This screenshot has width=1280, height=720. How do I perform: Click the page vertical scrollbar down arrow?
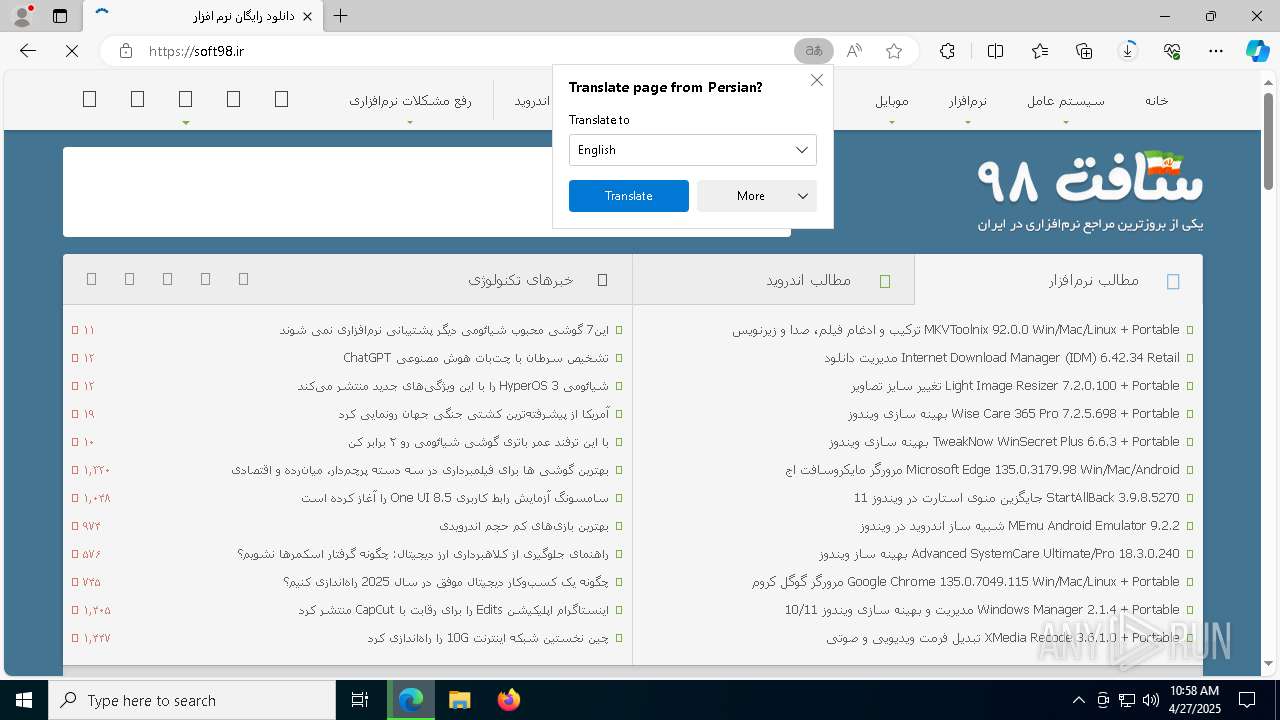1268,663
